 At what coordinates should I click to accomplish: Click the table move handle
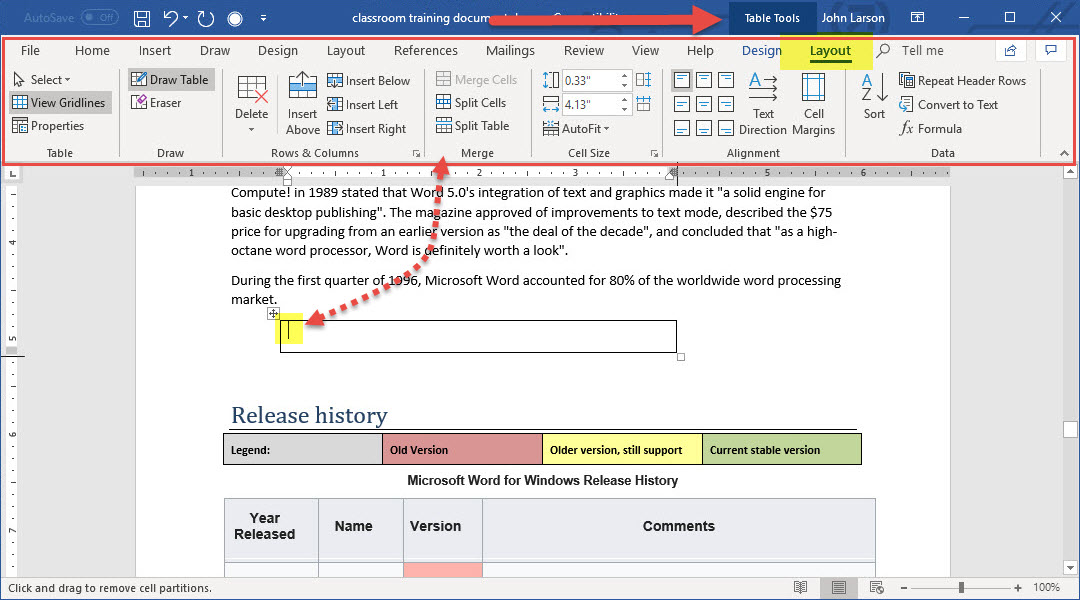(x=273, y=313)
